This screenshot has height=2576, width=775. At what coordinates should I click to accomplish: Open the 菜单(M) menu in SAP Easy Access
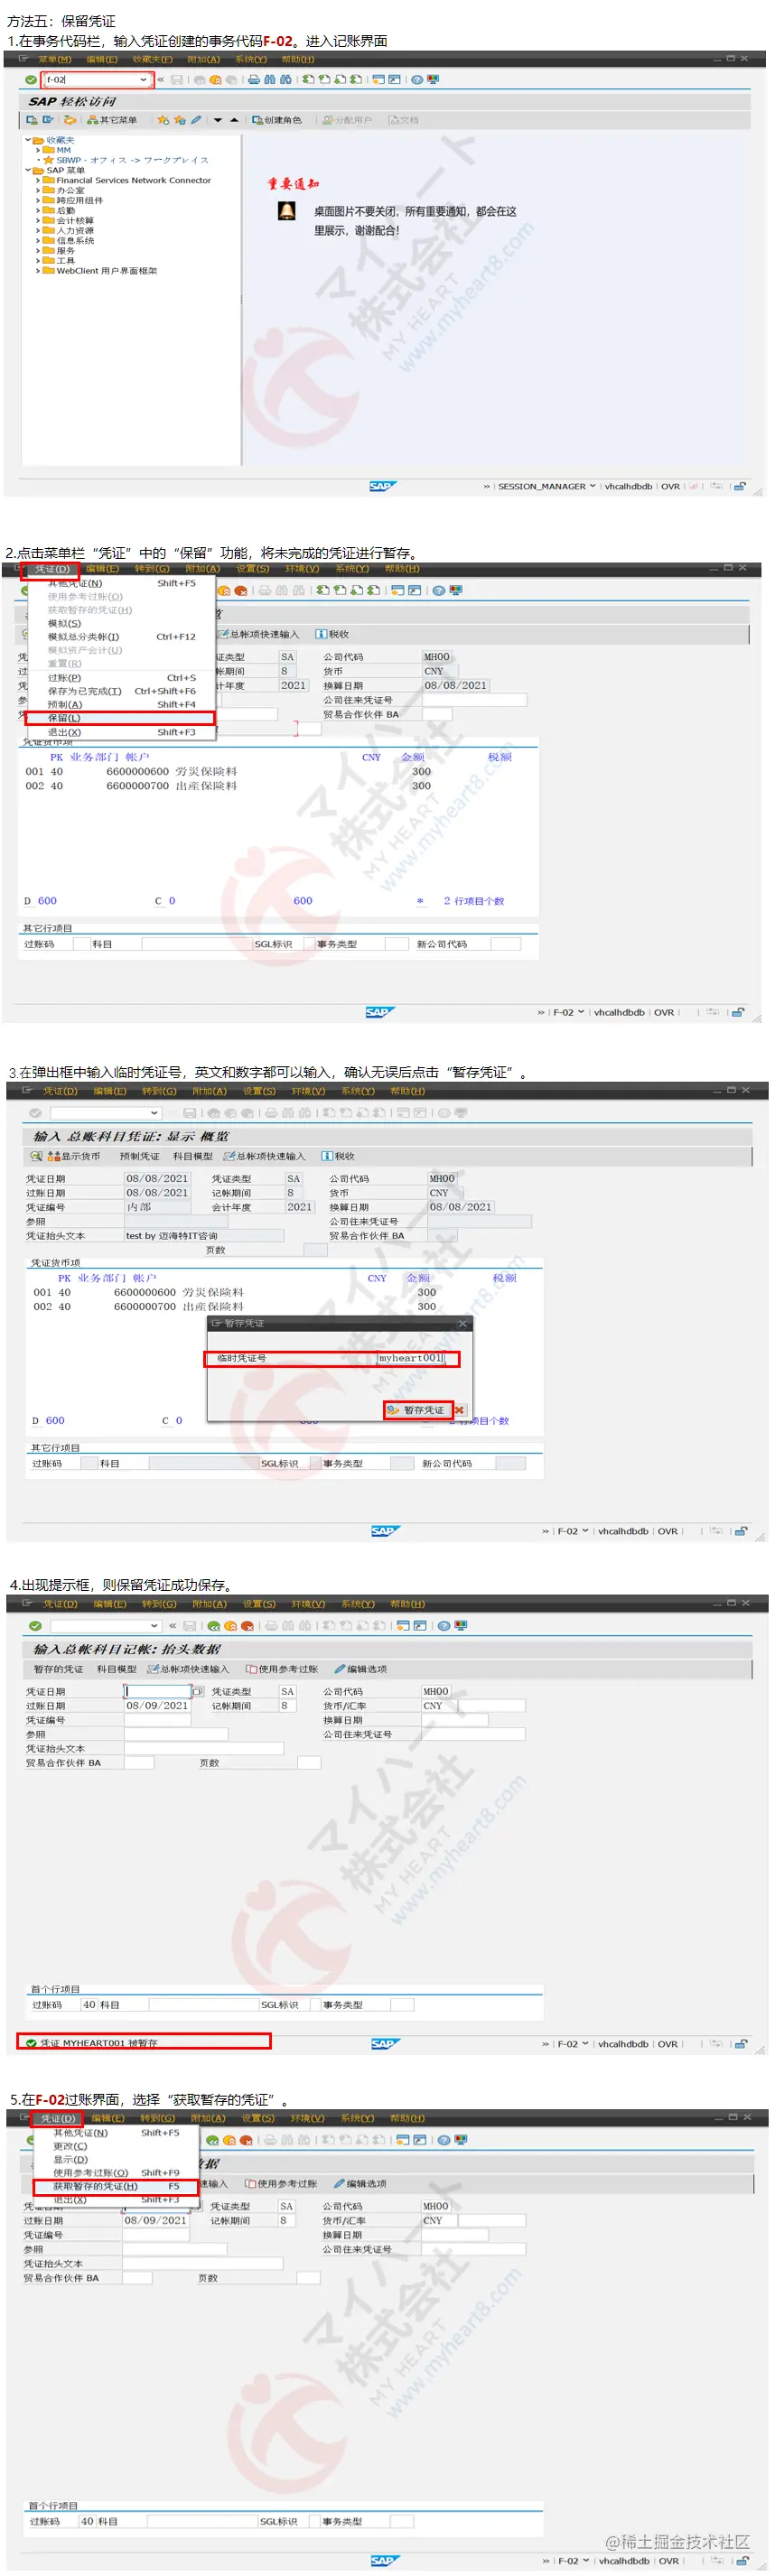(x=54, y=59)
